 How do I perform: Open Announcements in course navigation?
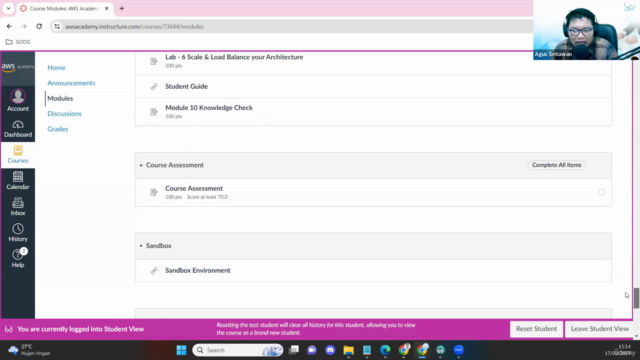(x=71, y=83)
